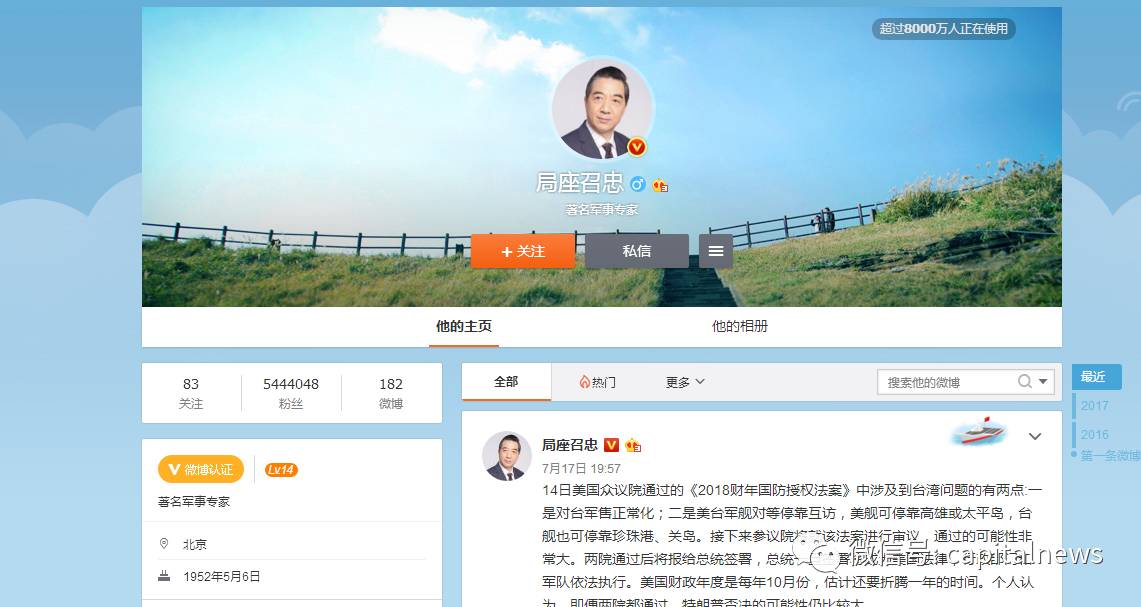The height and width of the screenshot is (607, 1141).
Task: Click the V badge after the post author name
Action: (611, 445)
